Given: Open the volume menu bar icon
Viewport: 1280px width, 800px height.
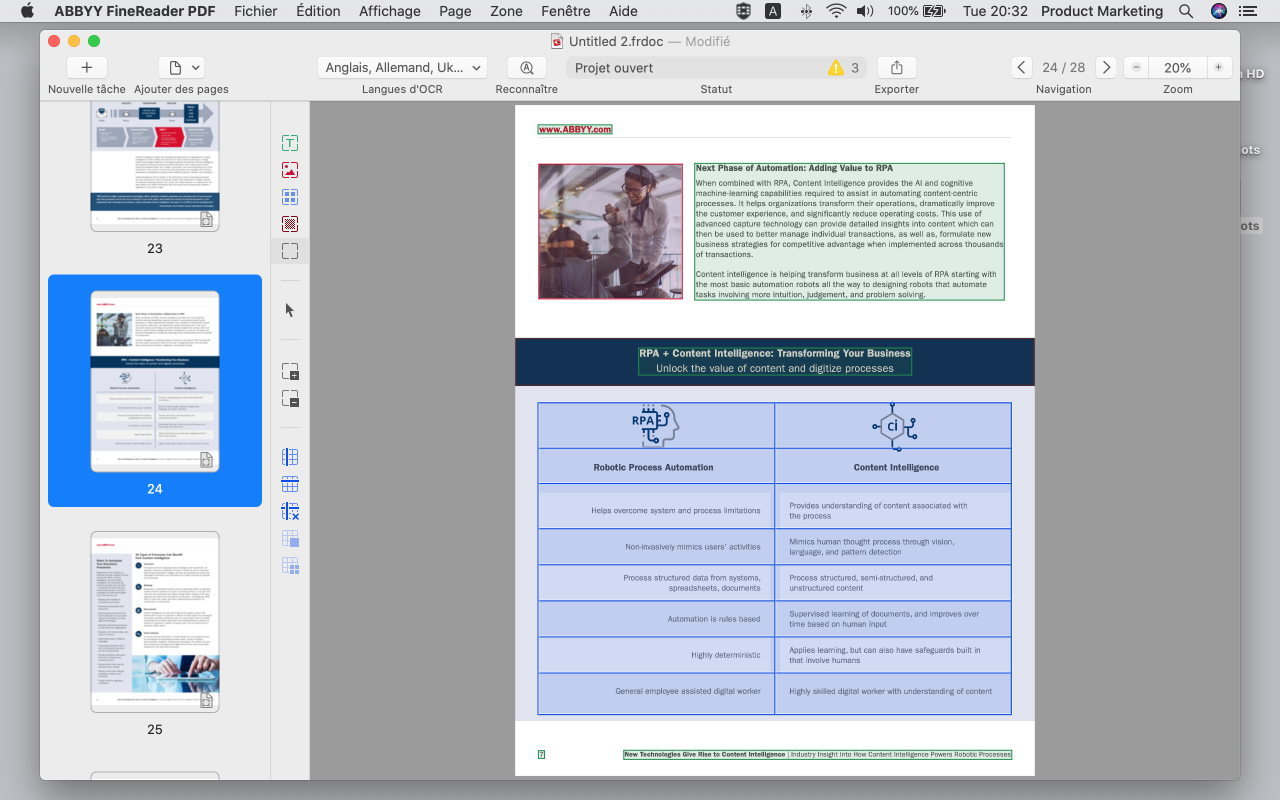Looking at the screenshot, I should coord(865,11).
